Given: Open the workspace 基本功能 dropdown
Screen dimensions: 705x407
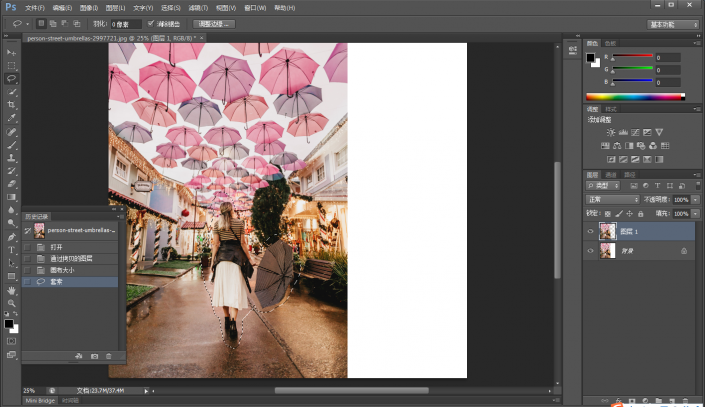Looking at the screenshot, I should (673, 25).
